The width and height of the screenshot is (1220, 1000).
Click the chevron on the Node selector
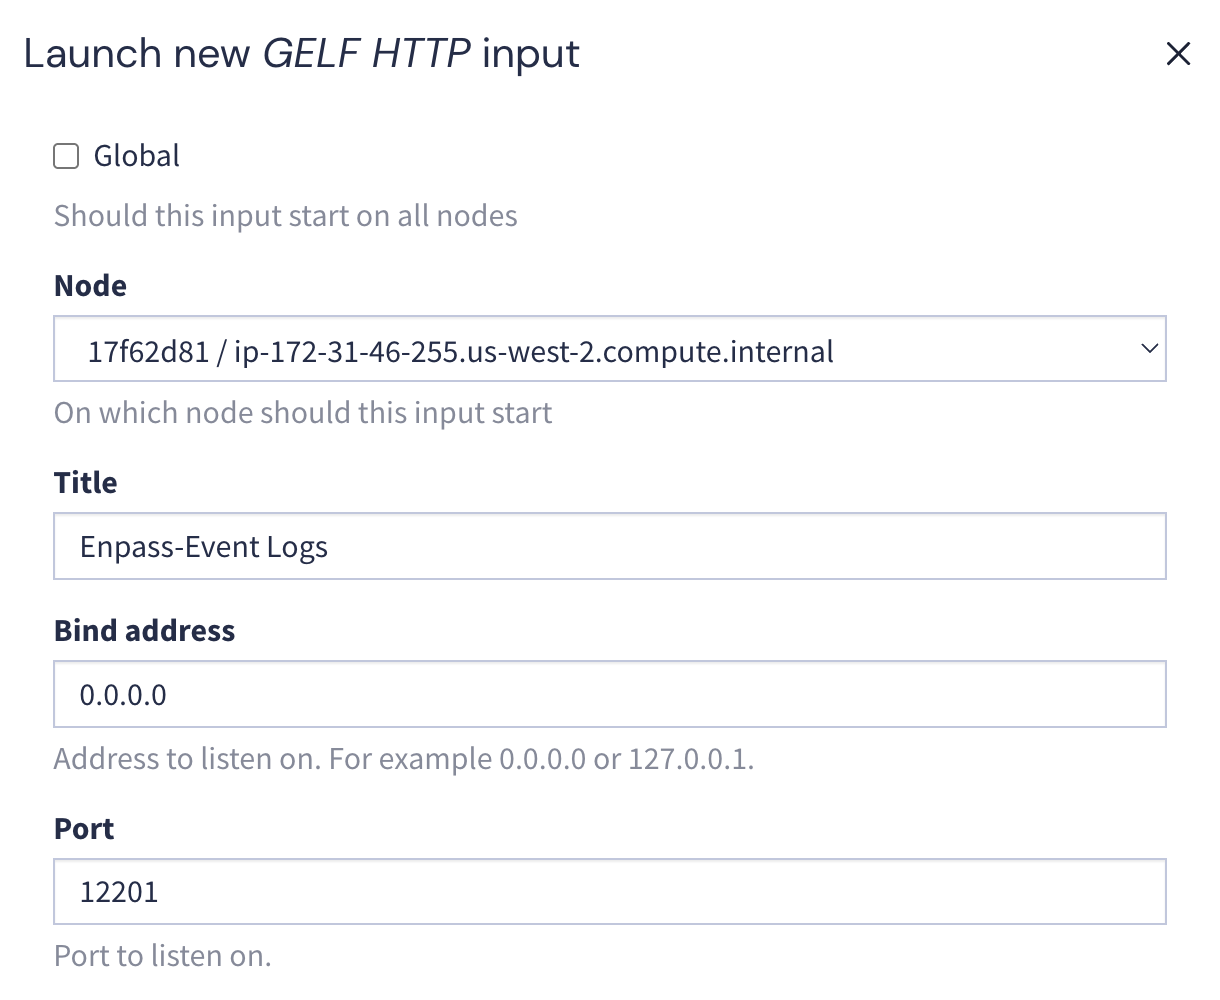coord(1148,349)
